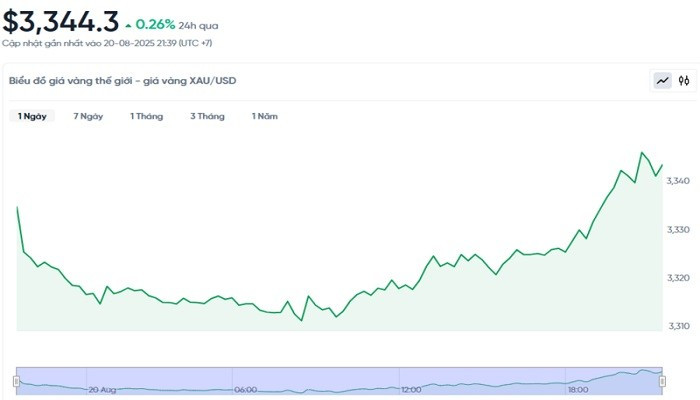Click the green up-arrow beside 0.26%
700x400 pixels.
click(x=128, y=24)
